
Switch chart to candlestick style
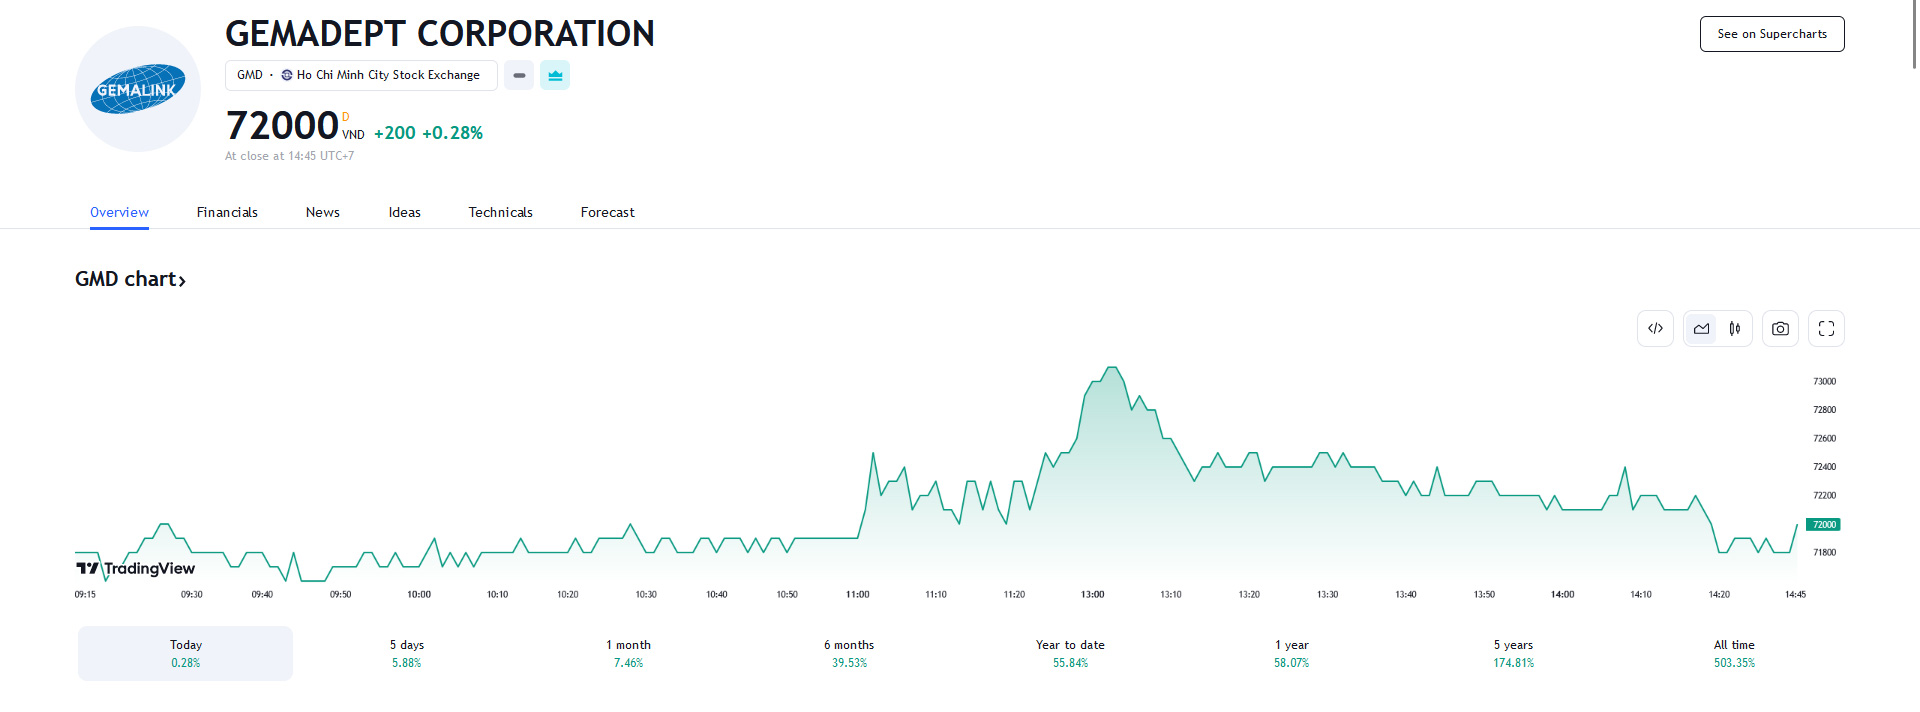[x=1735, y=329]
